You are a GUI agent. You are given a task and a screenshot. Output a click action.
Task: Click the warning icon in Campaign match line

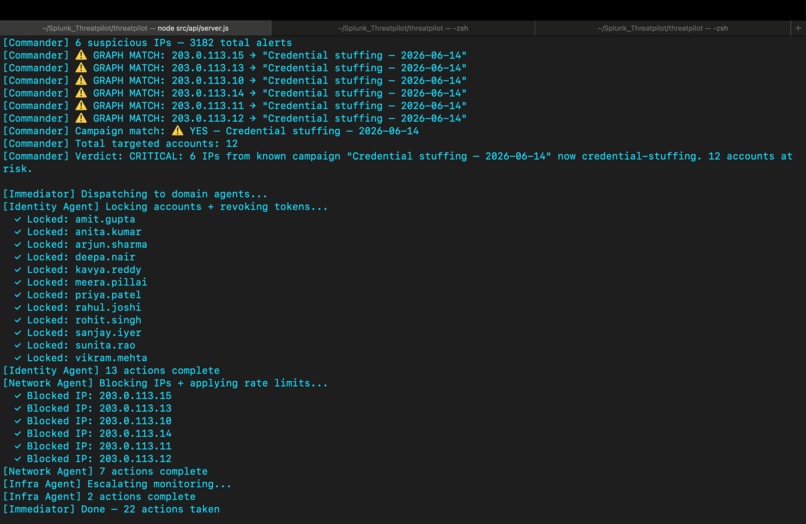click(178, 131)
